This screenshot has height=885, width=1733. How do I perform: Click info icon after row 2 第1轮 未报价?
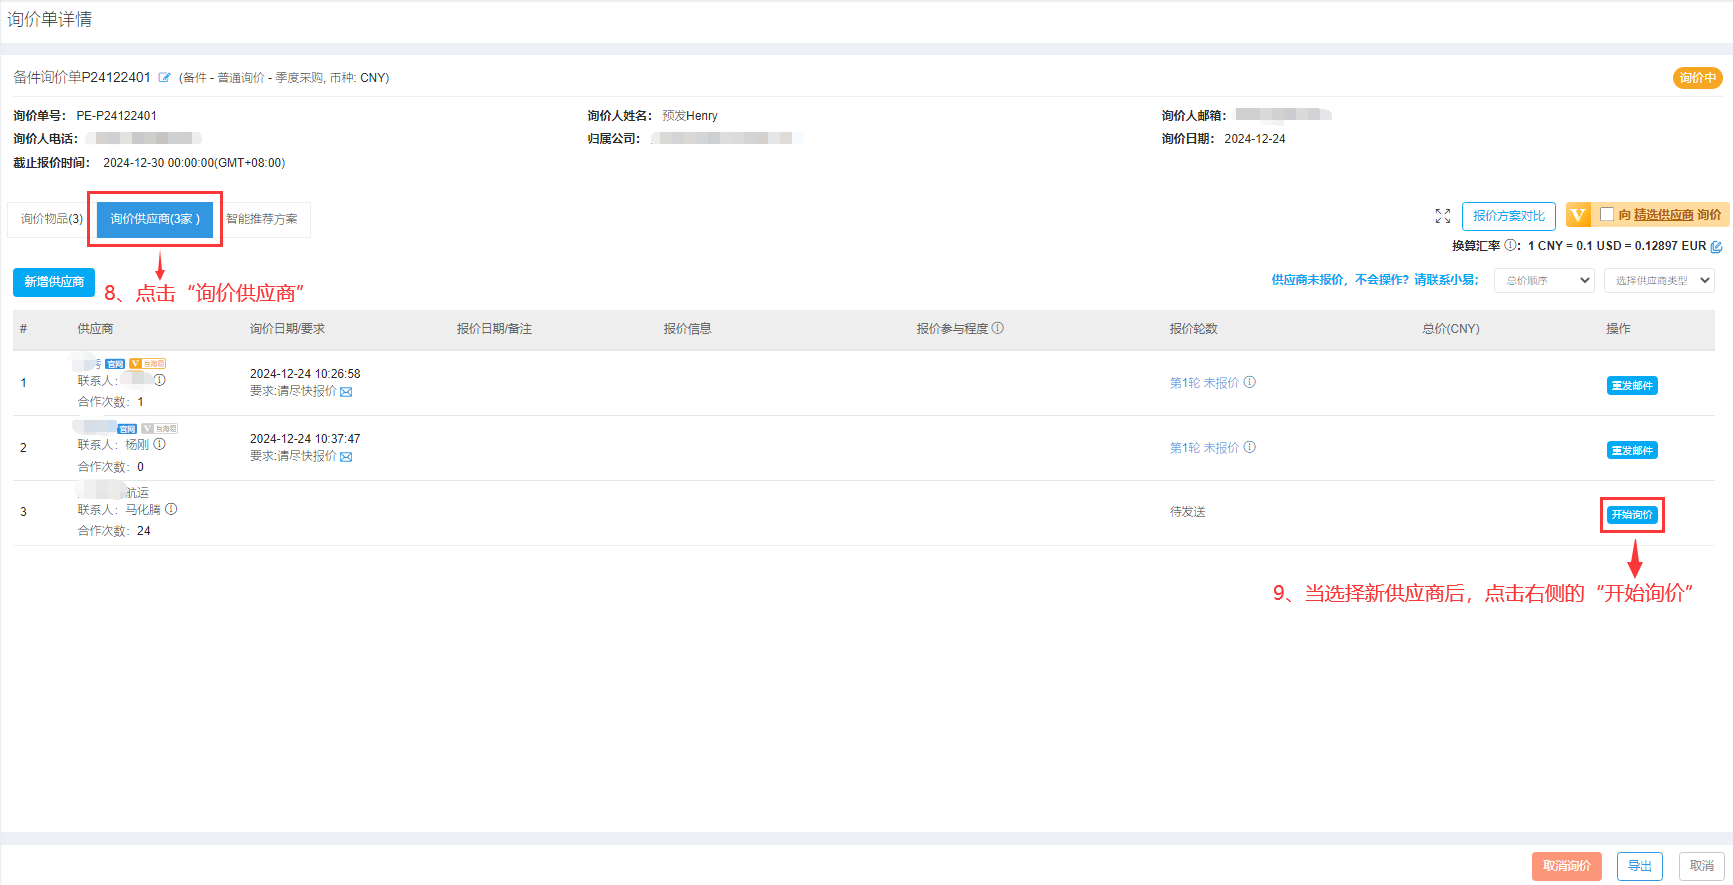[1250, 447]
